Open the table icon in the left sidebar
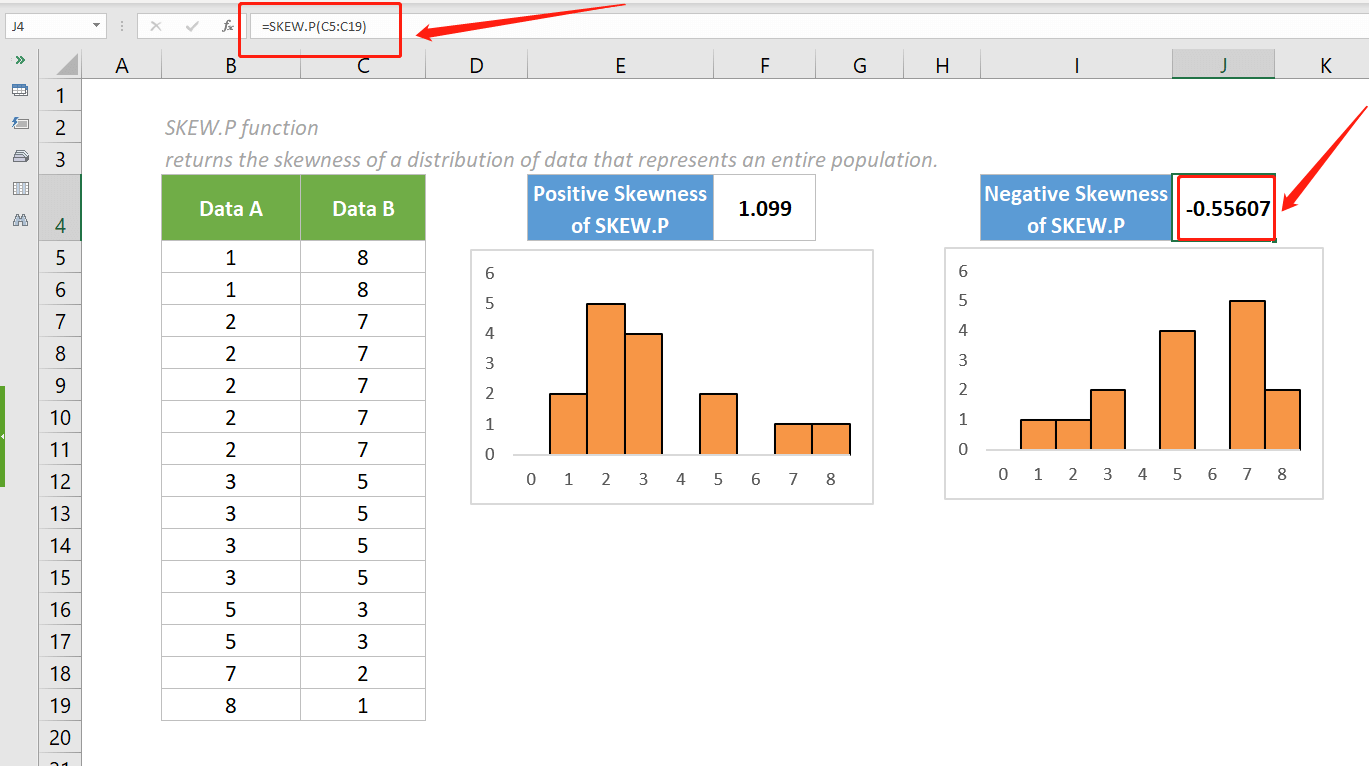 (x=21, y=89)
